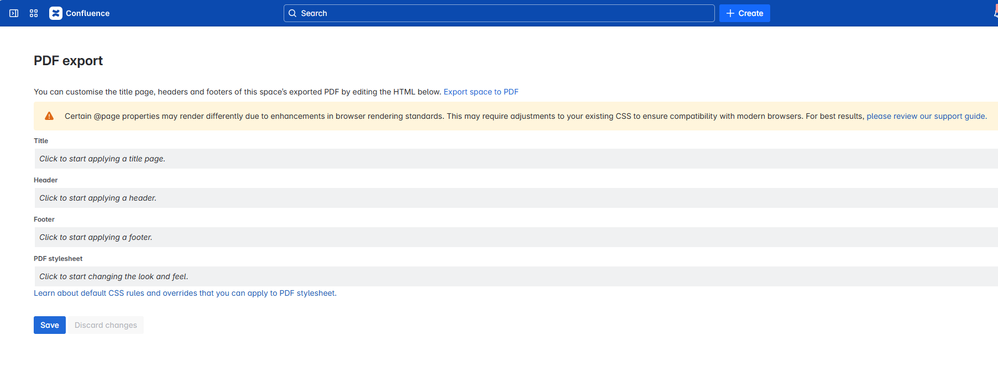Click the PDF export heading
This screenshot has width=998, height=372.
coord(68,61)
